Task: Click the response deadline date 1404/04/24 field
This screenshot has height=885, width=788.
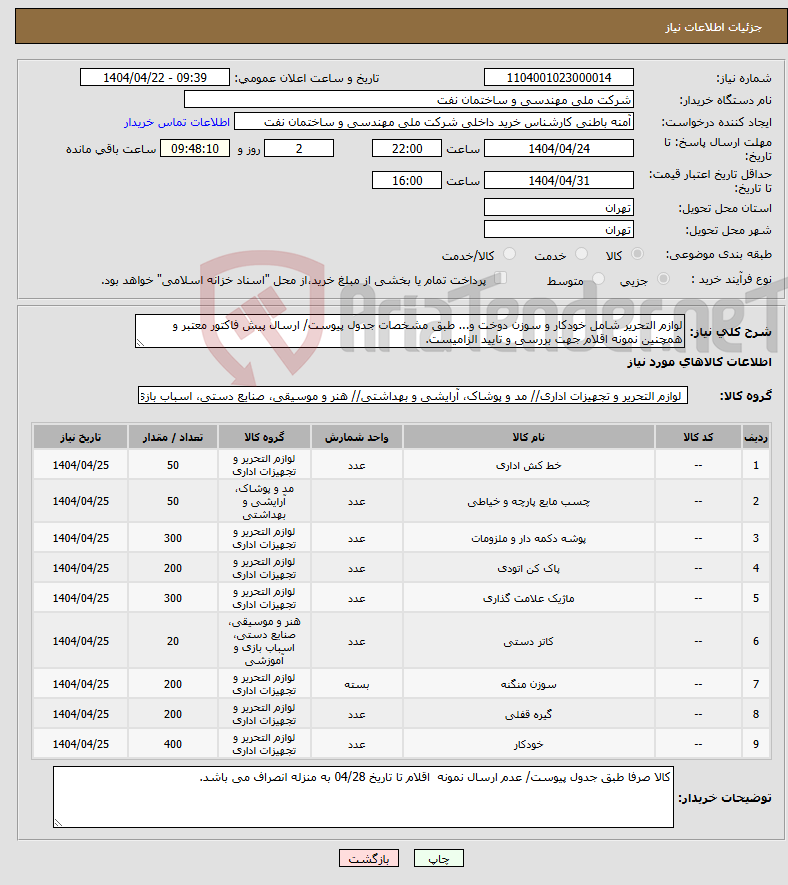Action: point(559,148)
